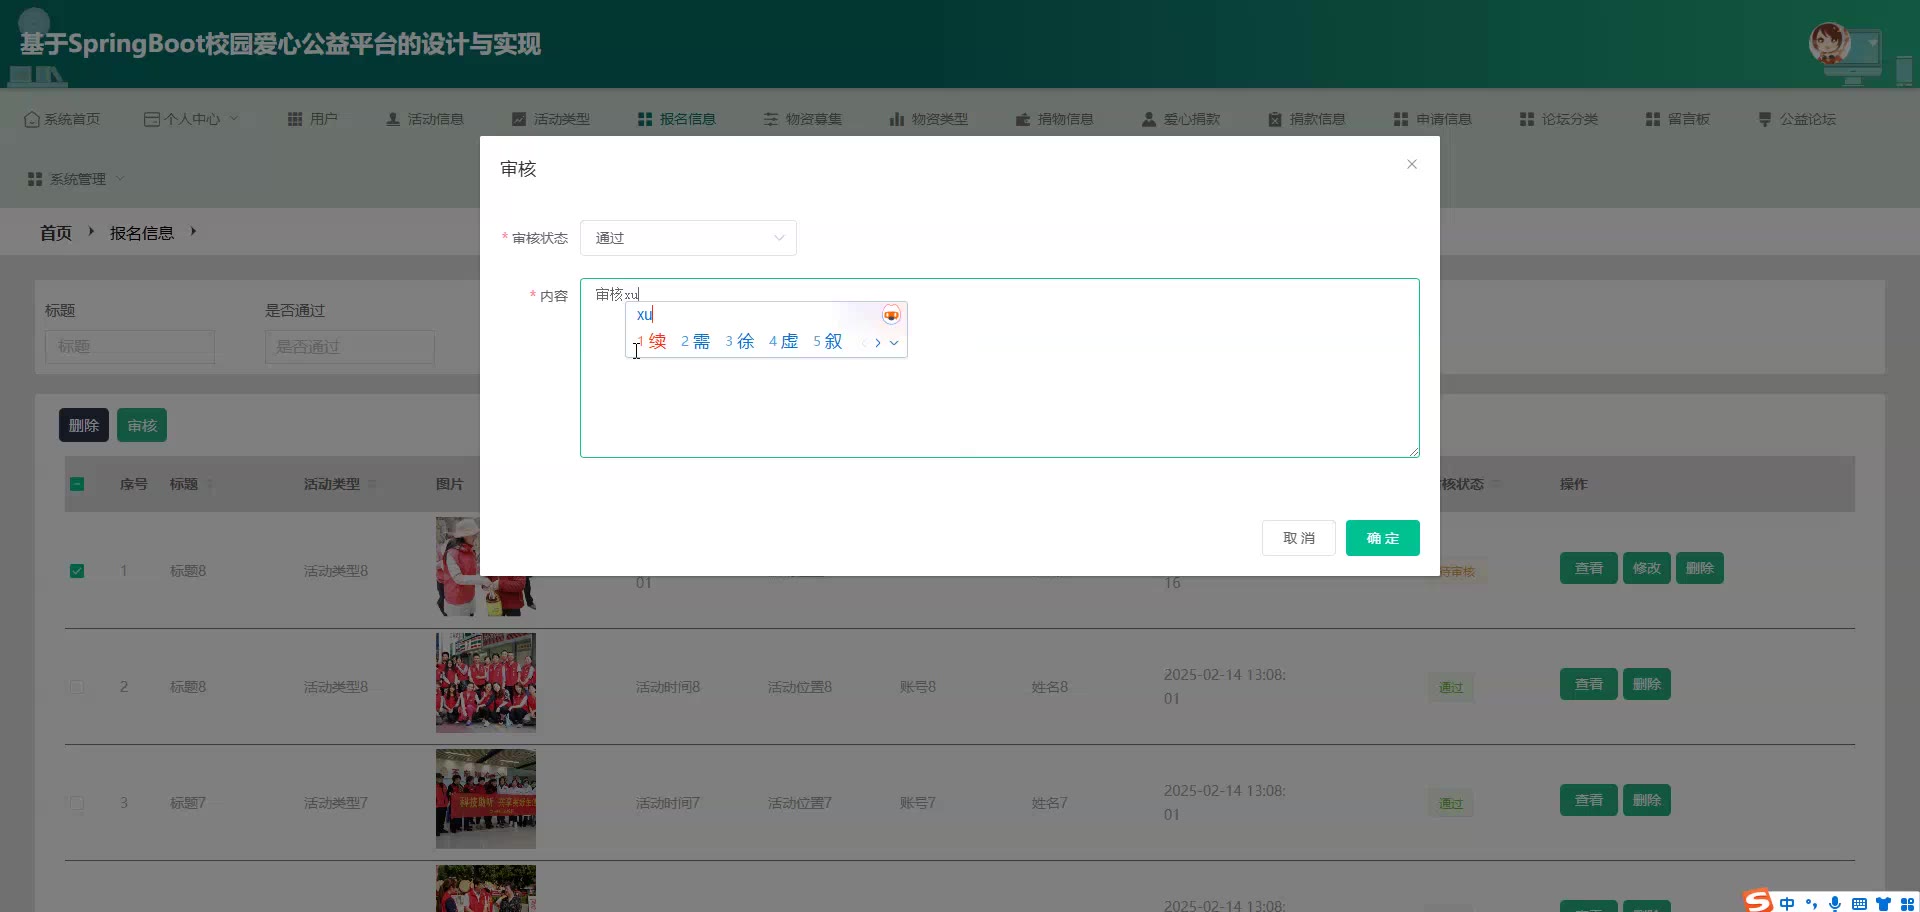Click the 留言板 grid icon
1920x912 pixels.
click(1653, 119)
